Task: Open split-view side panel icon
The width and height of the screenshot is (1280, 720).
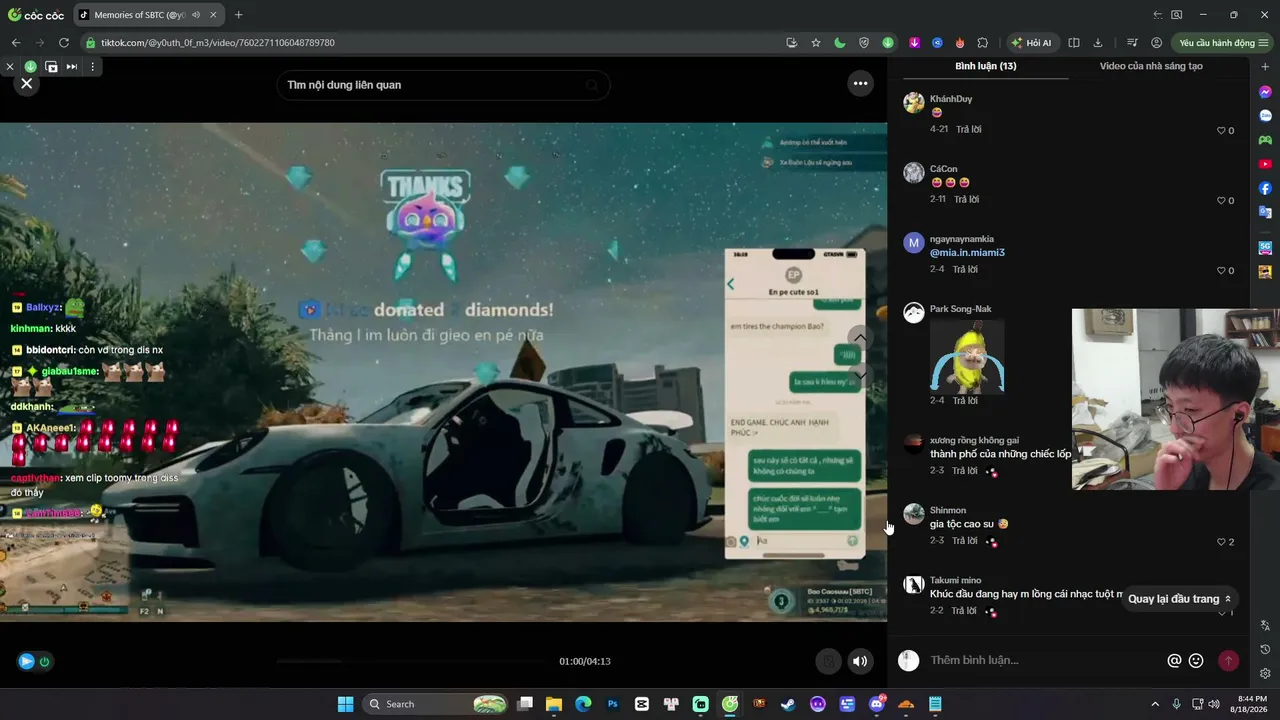Action: click(x=1074, y=43)
